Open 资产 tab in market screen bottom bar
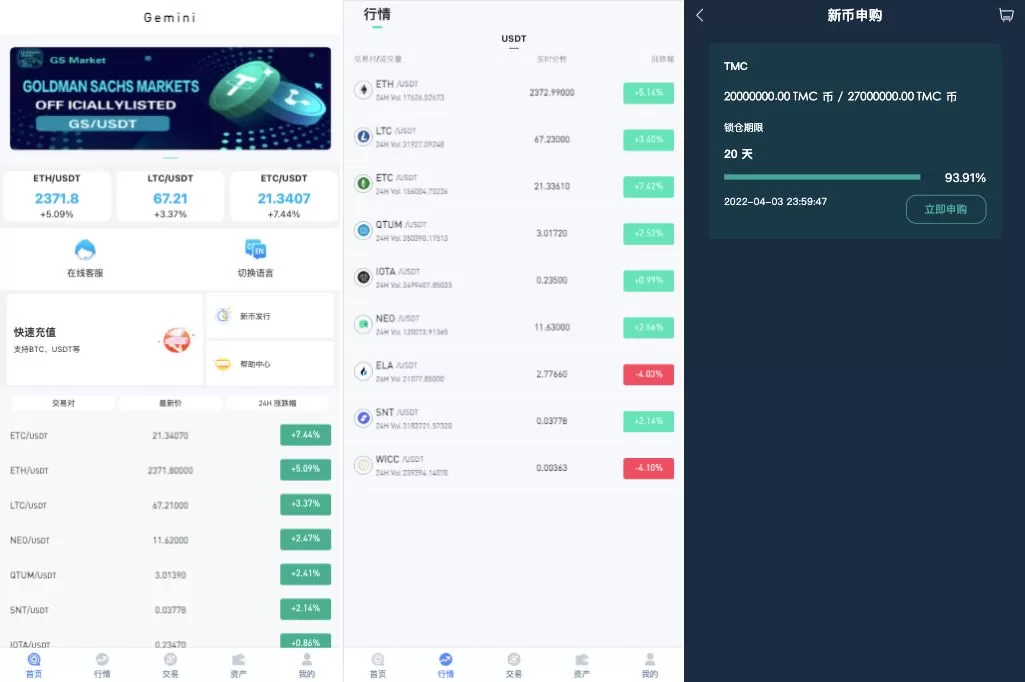The width and height of the screenshot is (1025, 682). click(582, 665)
